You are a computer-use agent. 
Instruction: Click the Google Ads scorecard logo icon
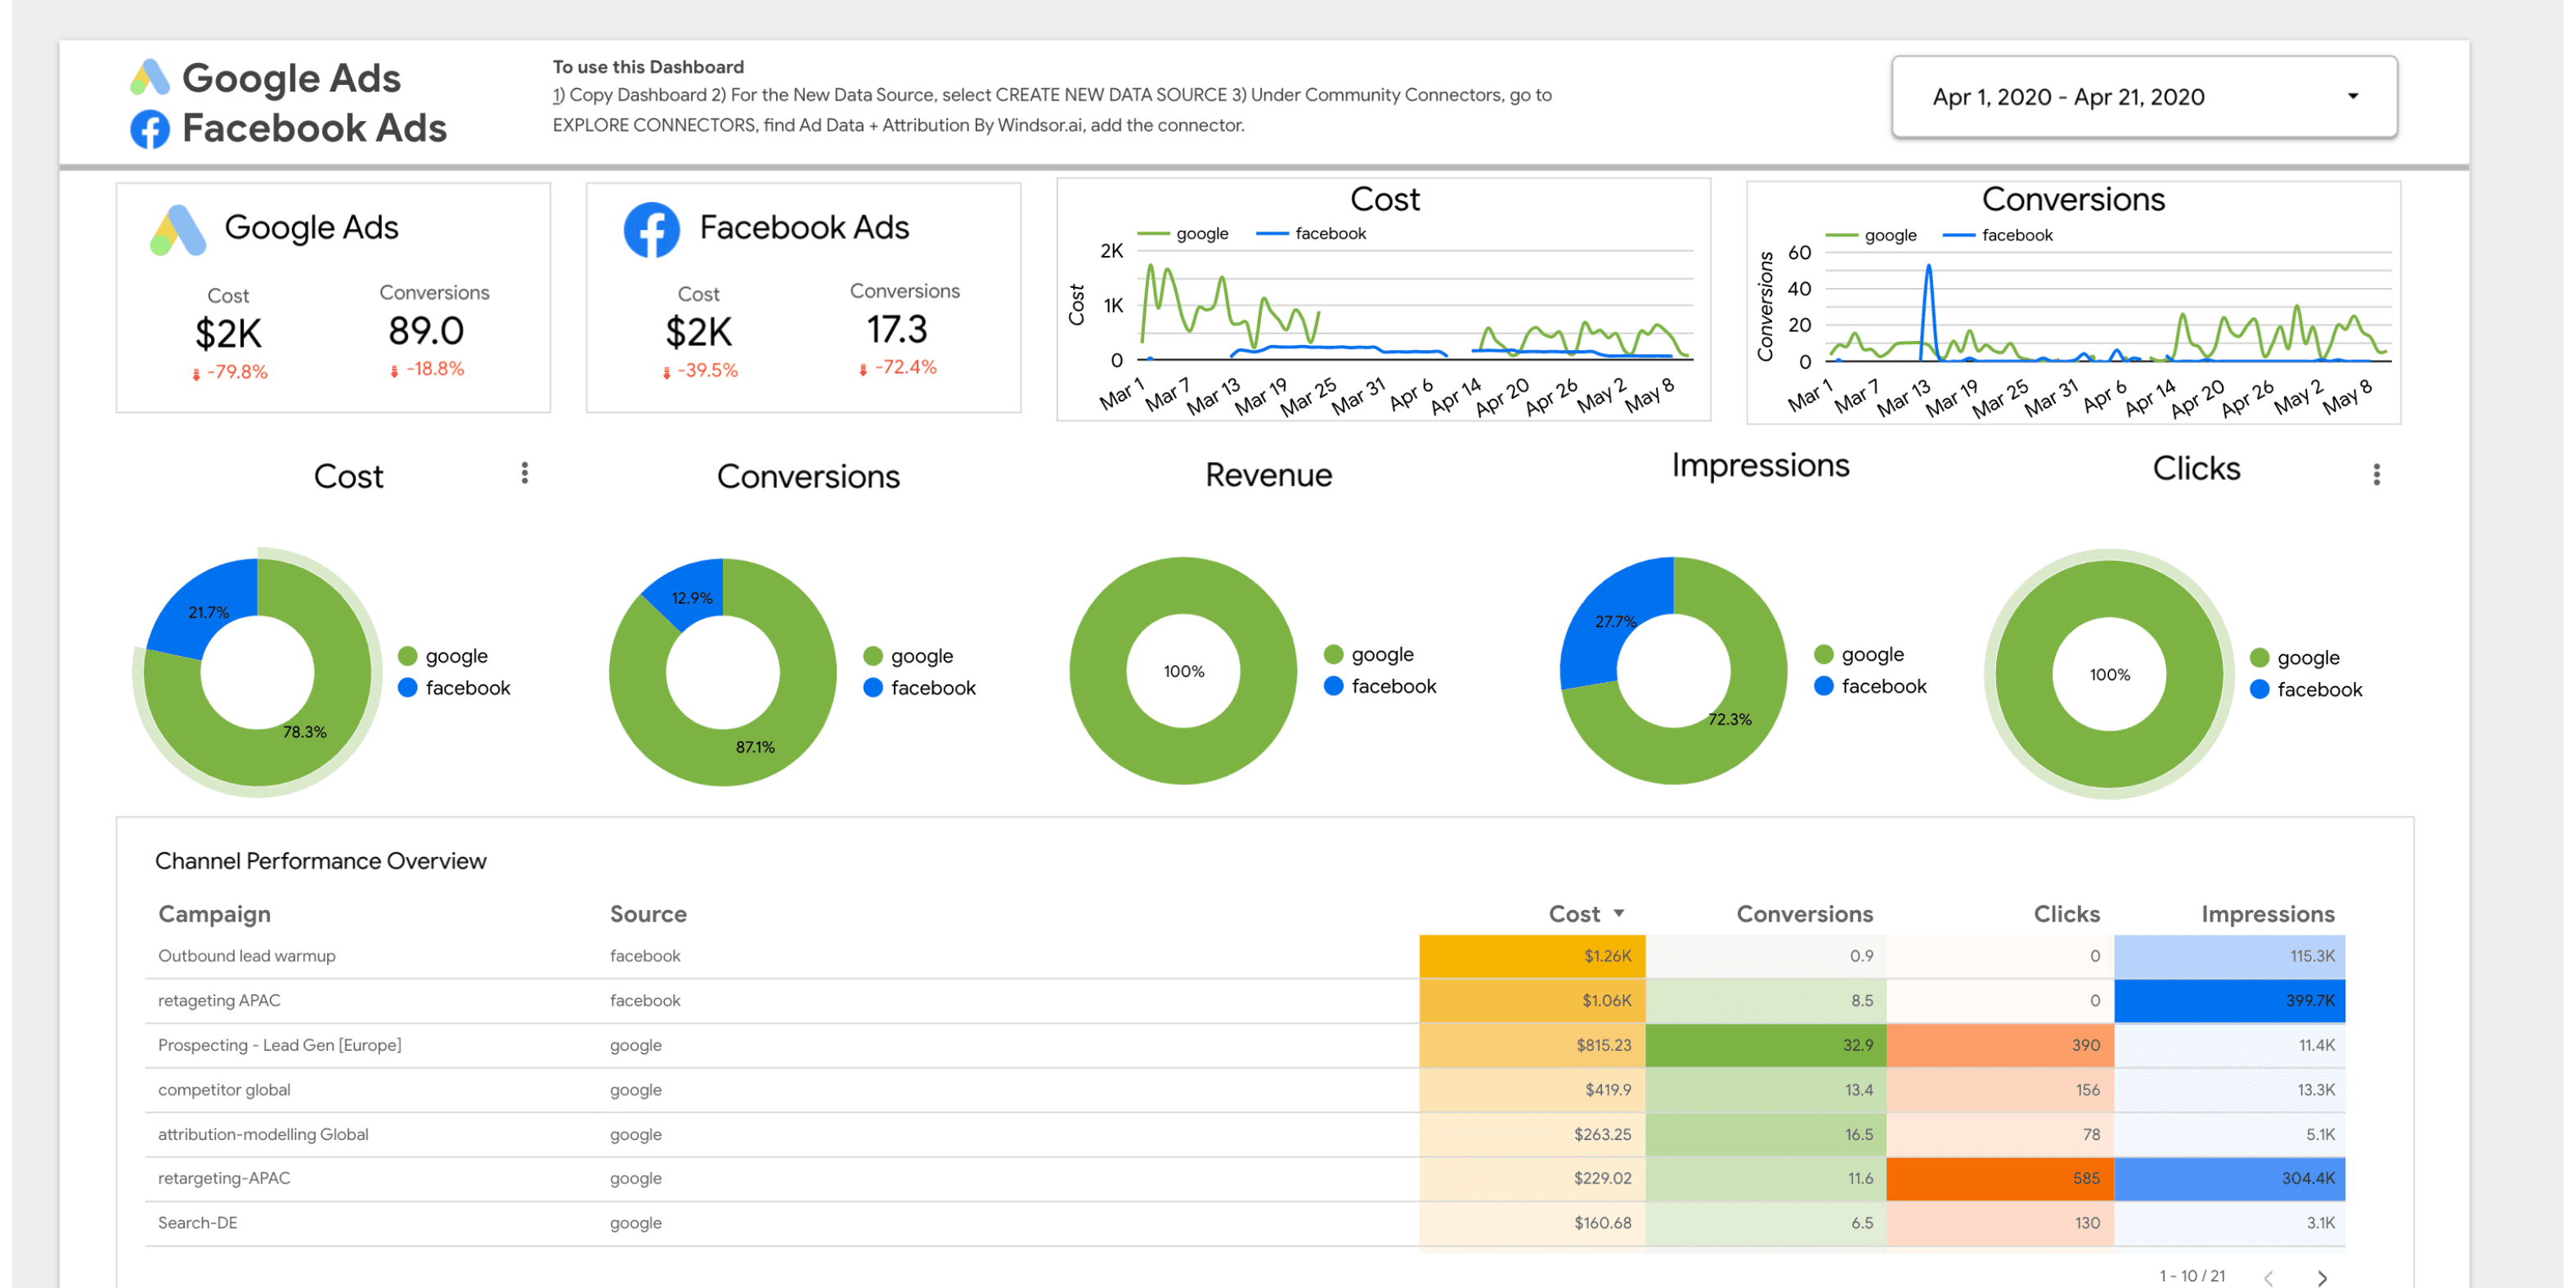[x=178, y=230]
